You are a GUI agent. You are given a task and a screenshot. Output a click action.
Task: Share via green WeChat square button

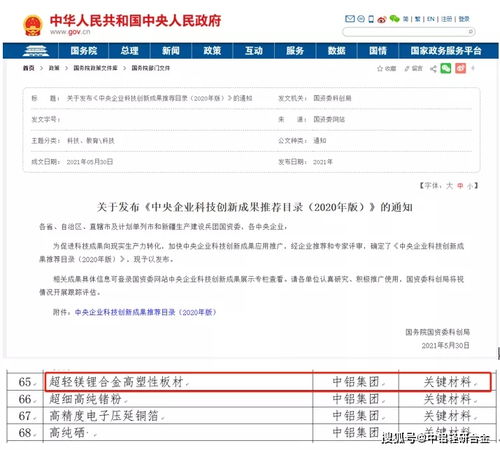point(446,68)
